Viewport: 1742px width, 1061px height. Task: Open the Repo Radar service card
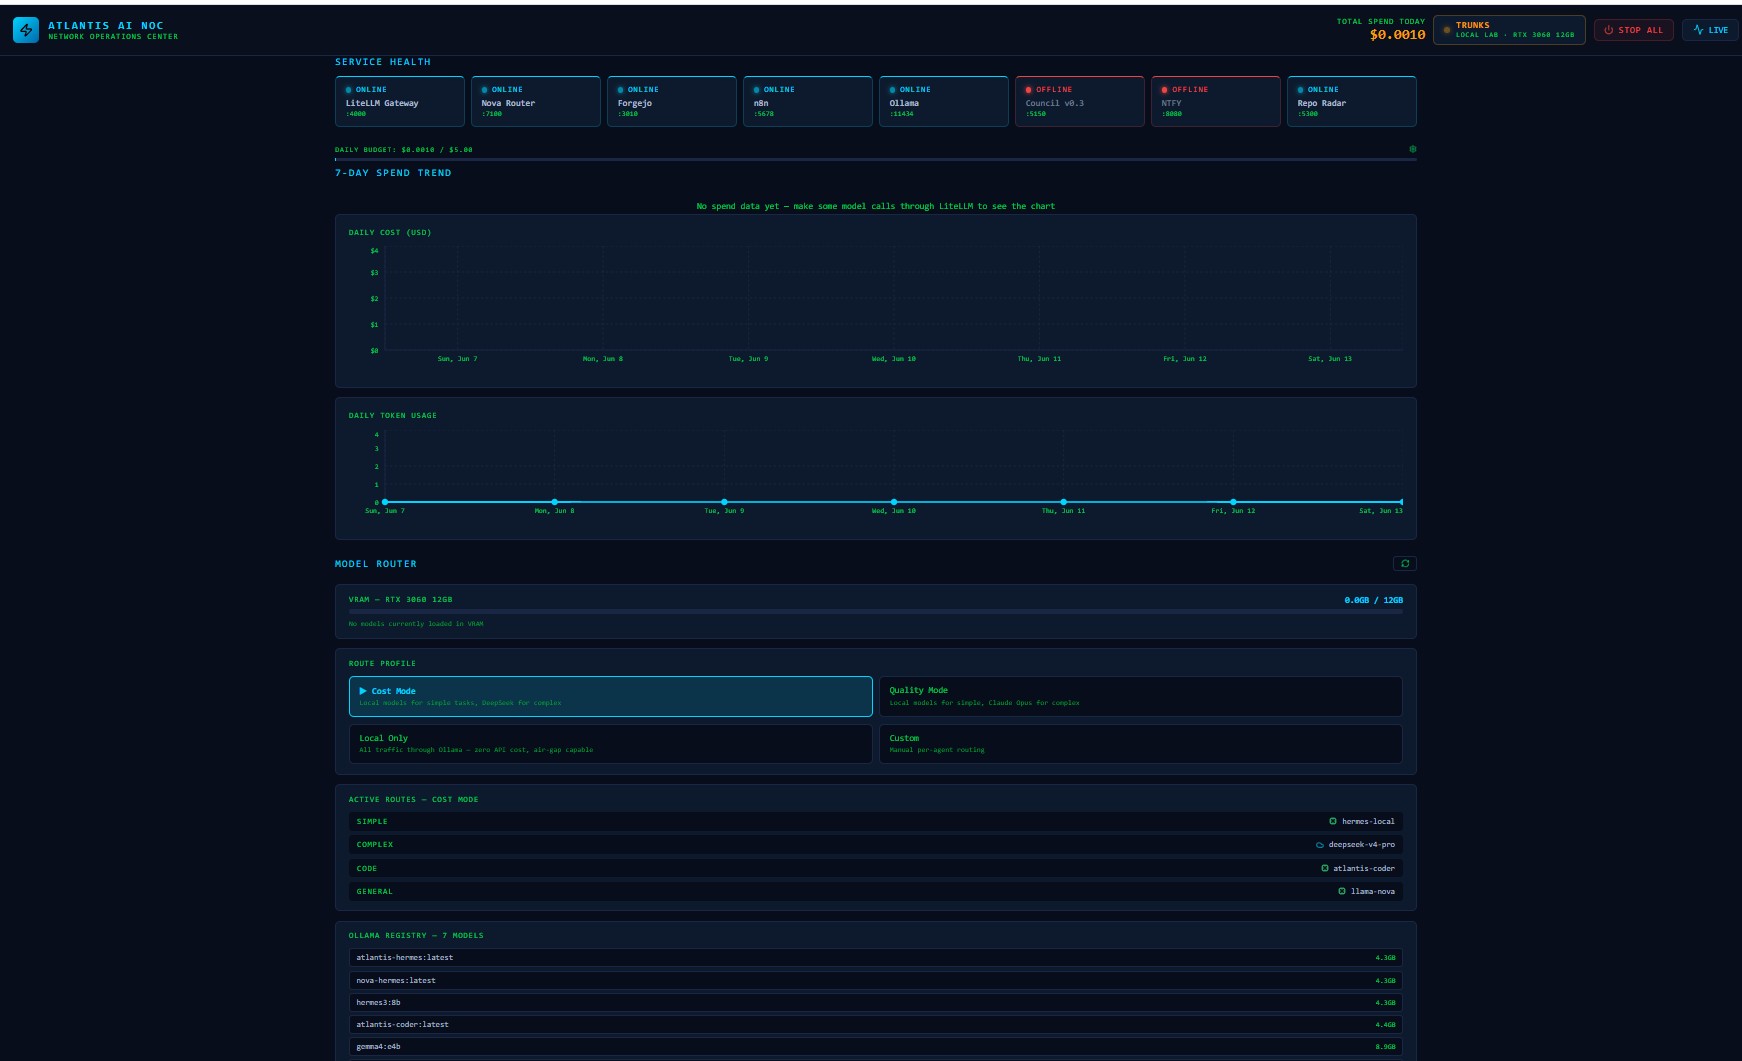(1352, 101)
